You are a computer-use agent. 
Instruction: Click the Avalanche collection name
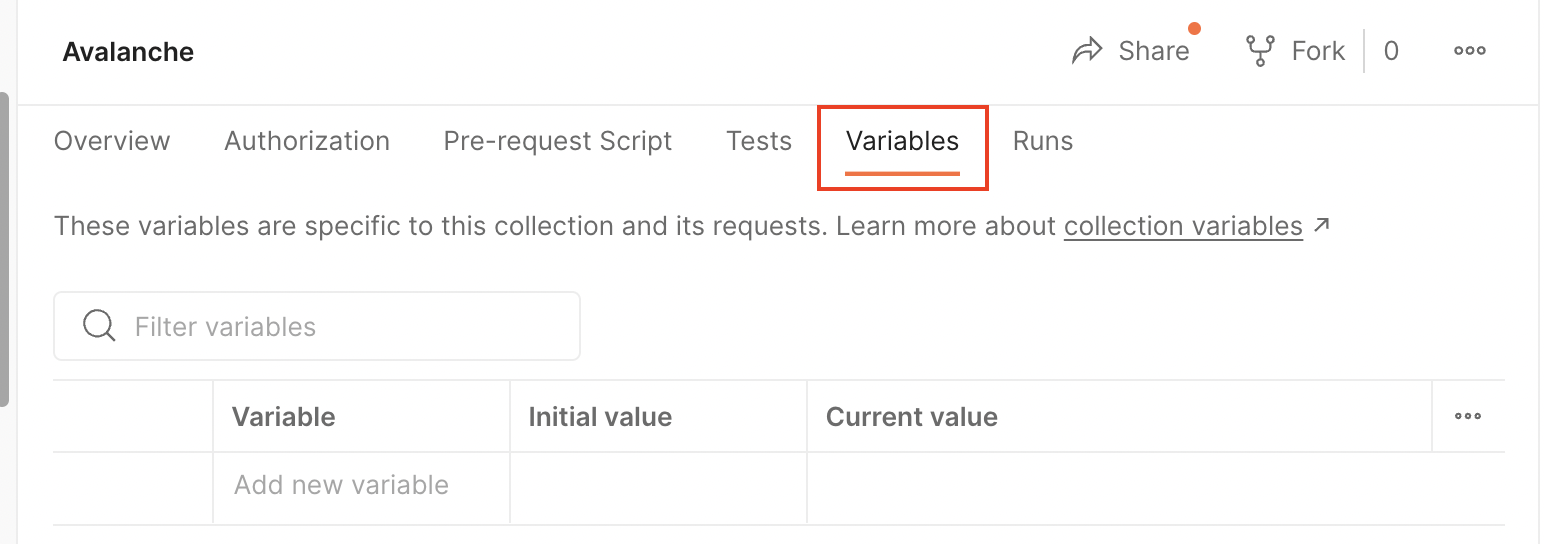[128, 52]
